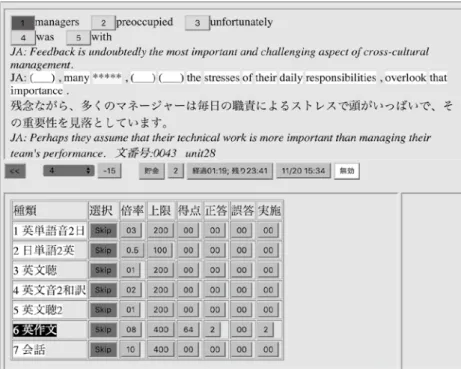Click the 08 multiplier for 英作文
The width and height of the screenshot is (461, 369).
click(131, 330)
